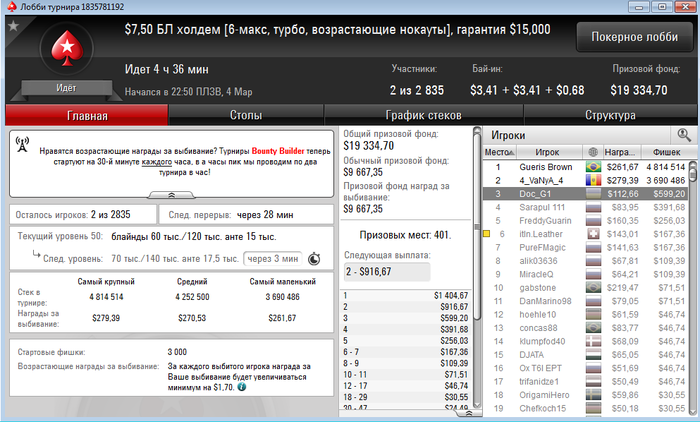Select player trifanidze1

click(585, 381)
